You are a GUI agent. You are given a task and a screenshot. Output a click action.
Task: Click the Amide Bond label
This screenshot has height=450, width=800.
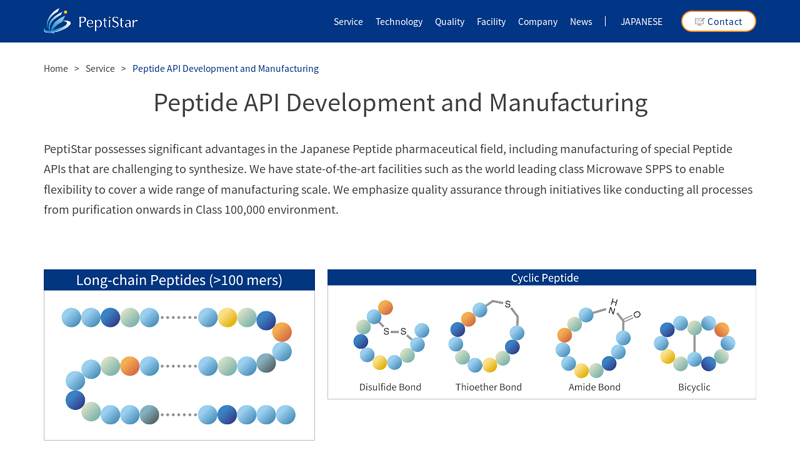tap(594, 387)
